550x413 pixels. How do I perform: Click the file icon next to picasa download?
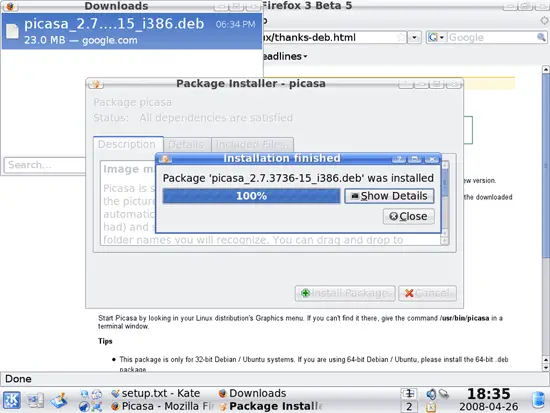pos(12,31)
